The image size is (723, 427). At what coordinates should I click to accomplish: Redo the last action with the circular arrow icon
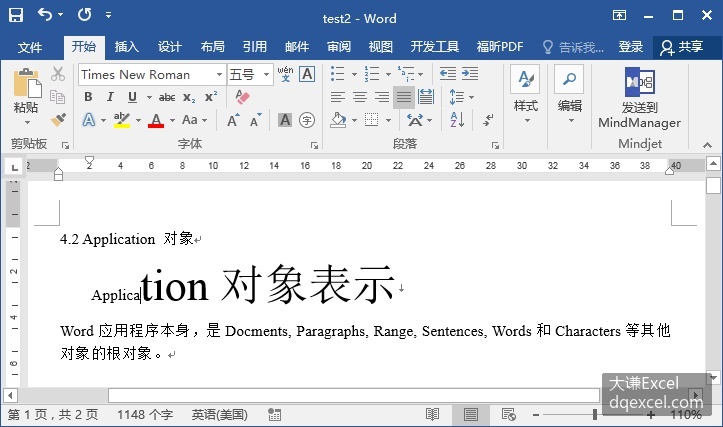tap(84, 15)
